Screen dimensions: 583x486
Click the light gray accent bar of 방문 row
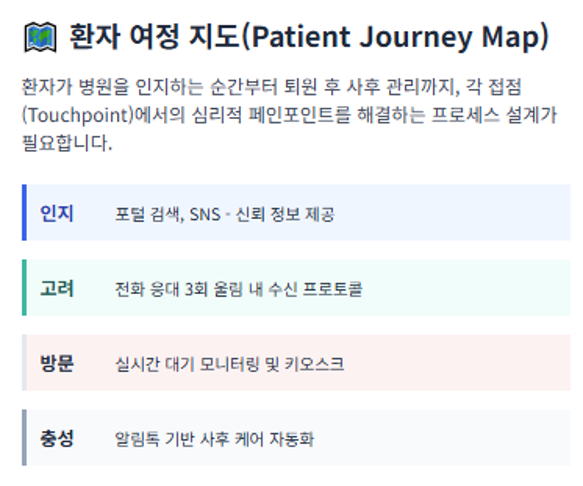pos(24,363)
